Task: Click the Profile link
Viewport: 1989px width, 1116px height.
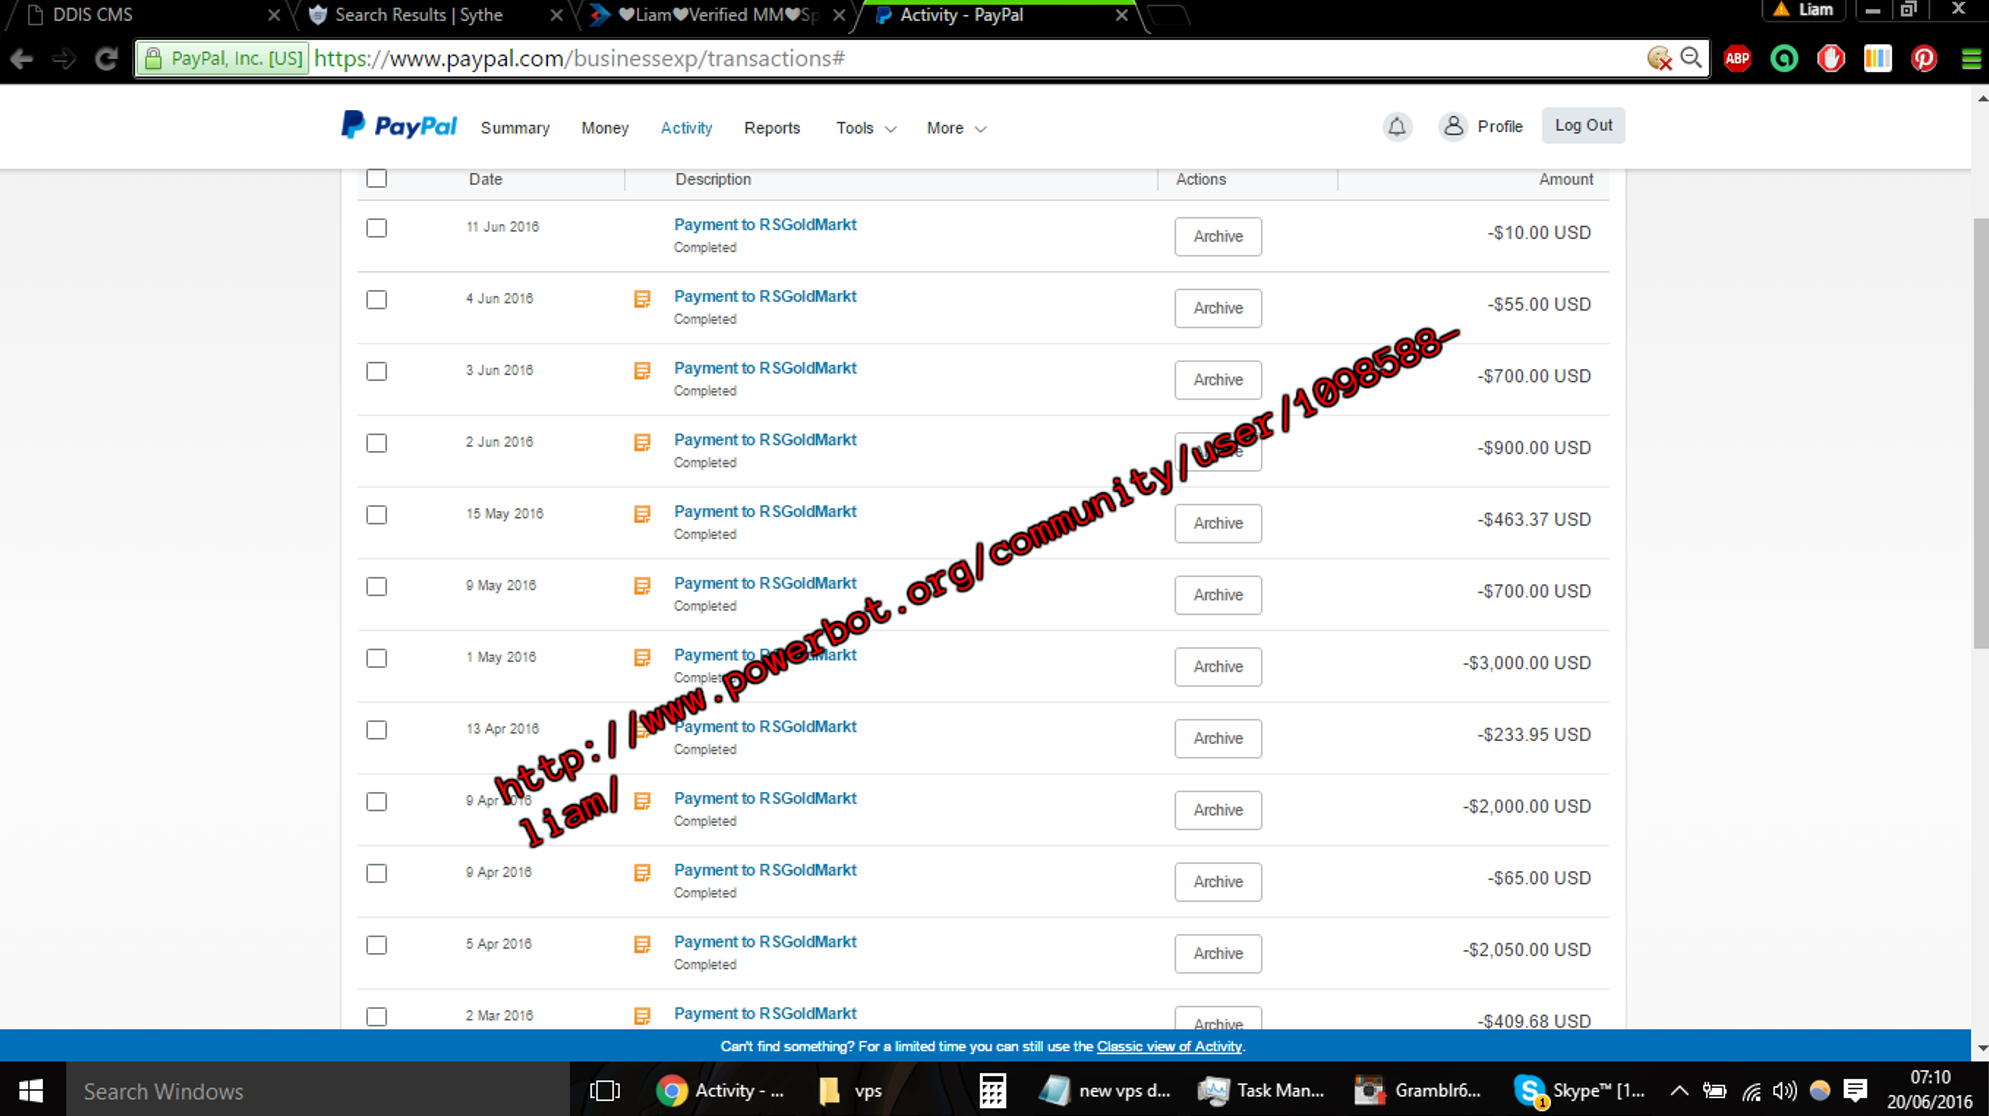Action: 1500,127
